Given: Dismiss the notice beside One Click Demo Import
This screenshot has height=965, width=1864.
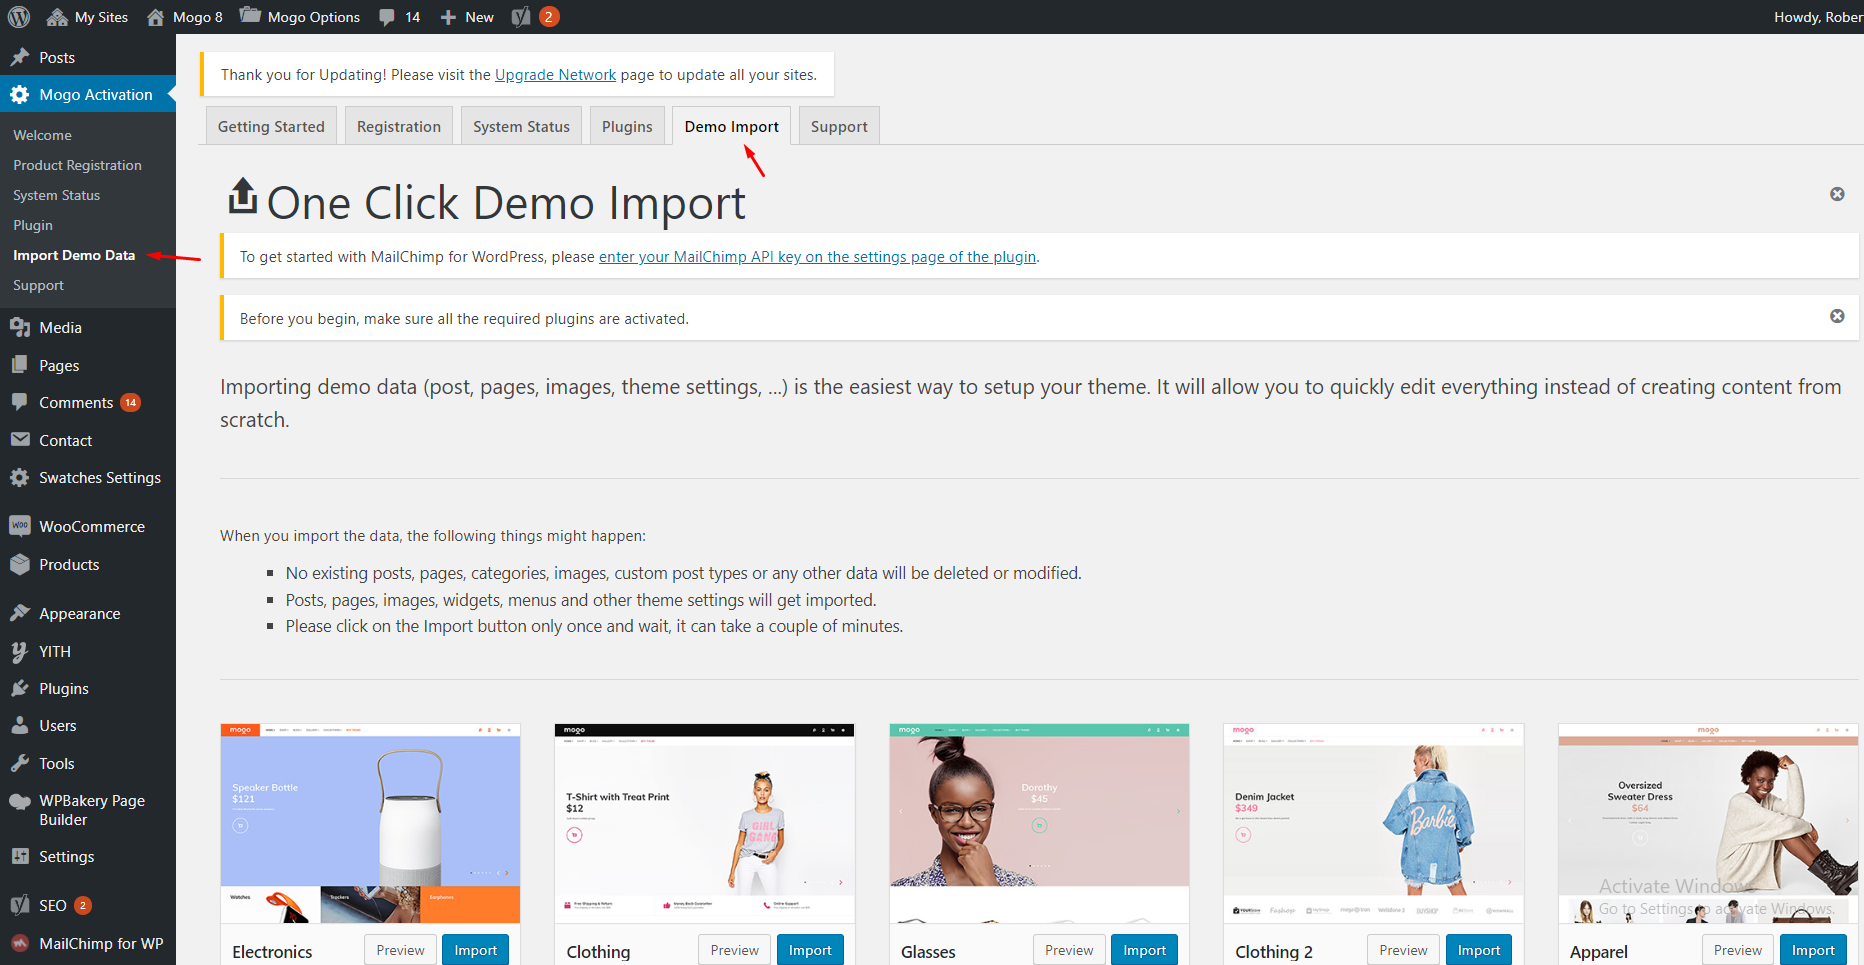Looking at the screenshot, I should 1837,194.
